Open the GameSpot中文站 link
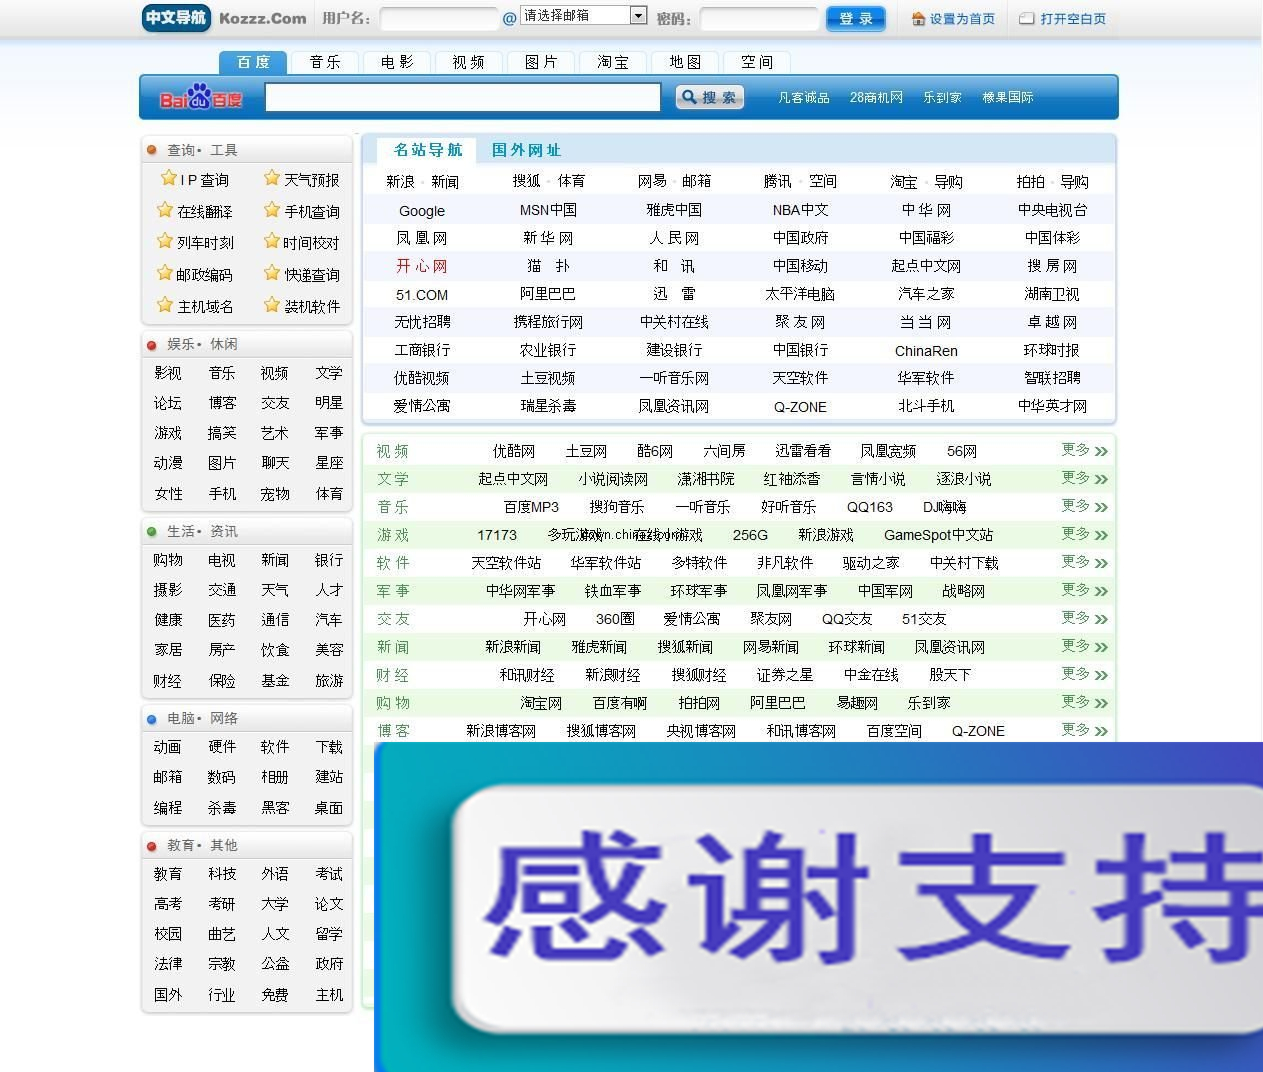 pos(938,535)
